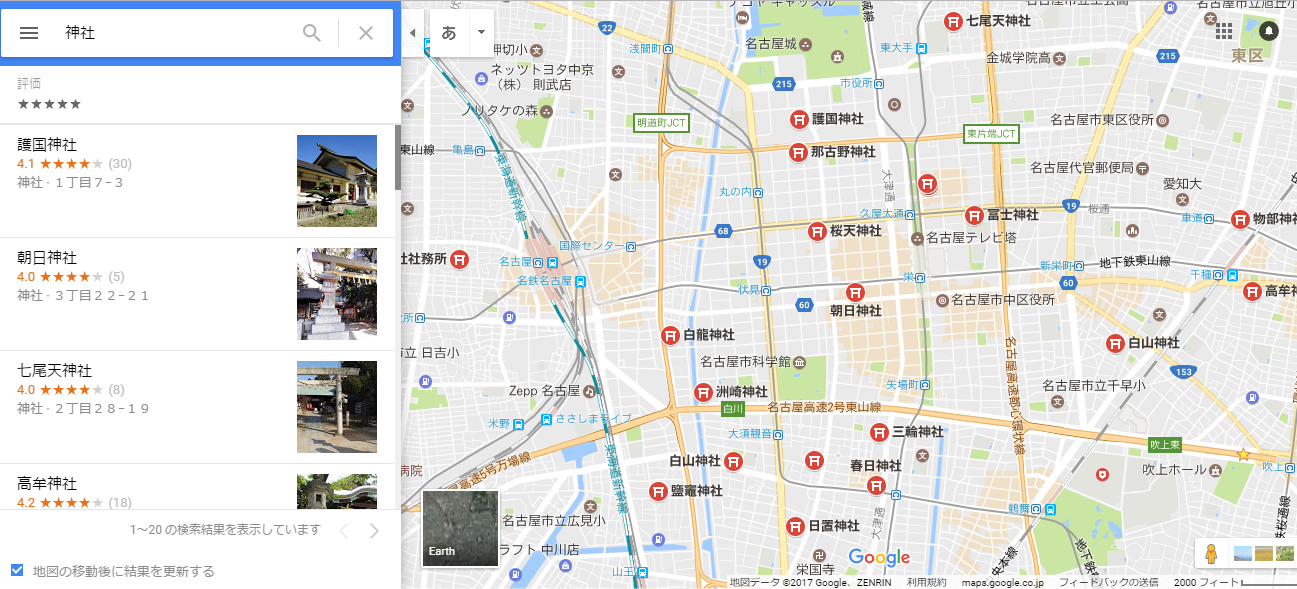Click the 護国神社 shrine map marker
This screenshot has height=589, width=1297.
799,119
